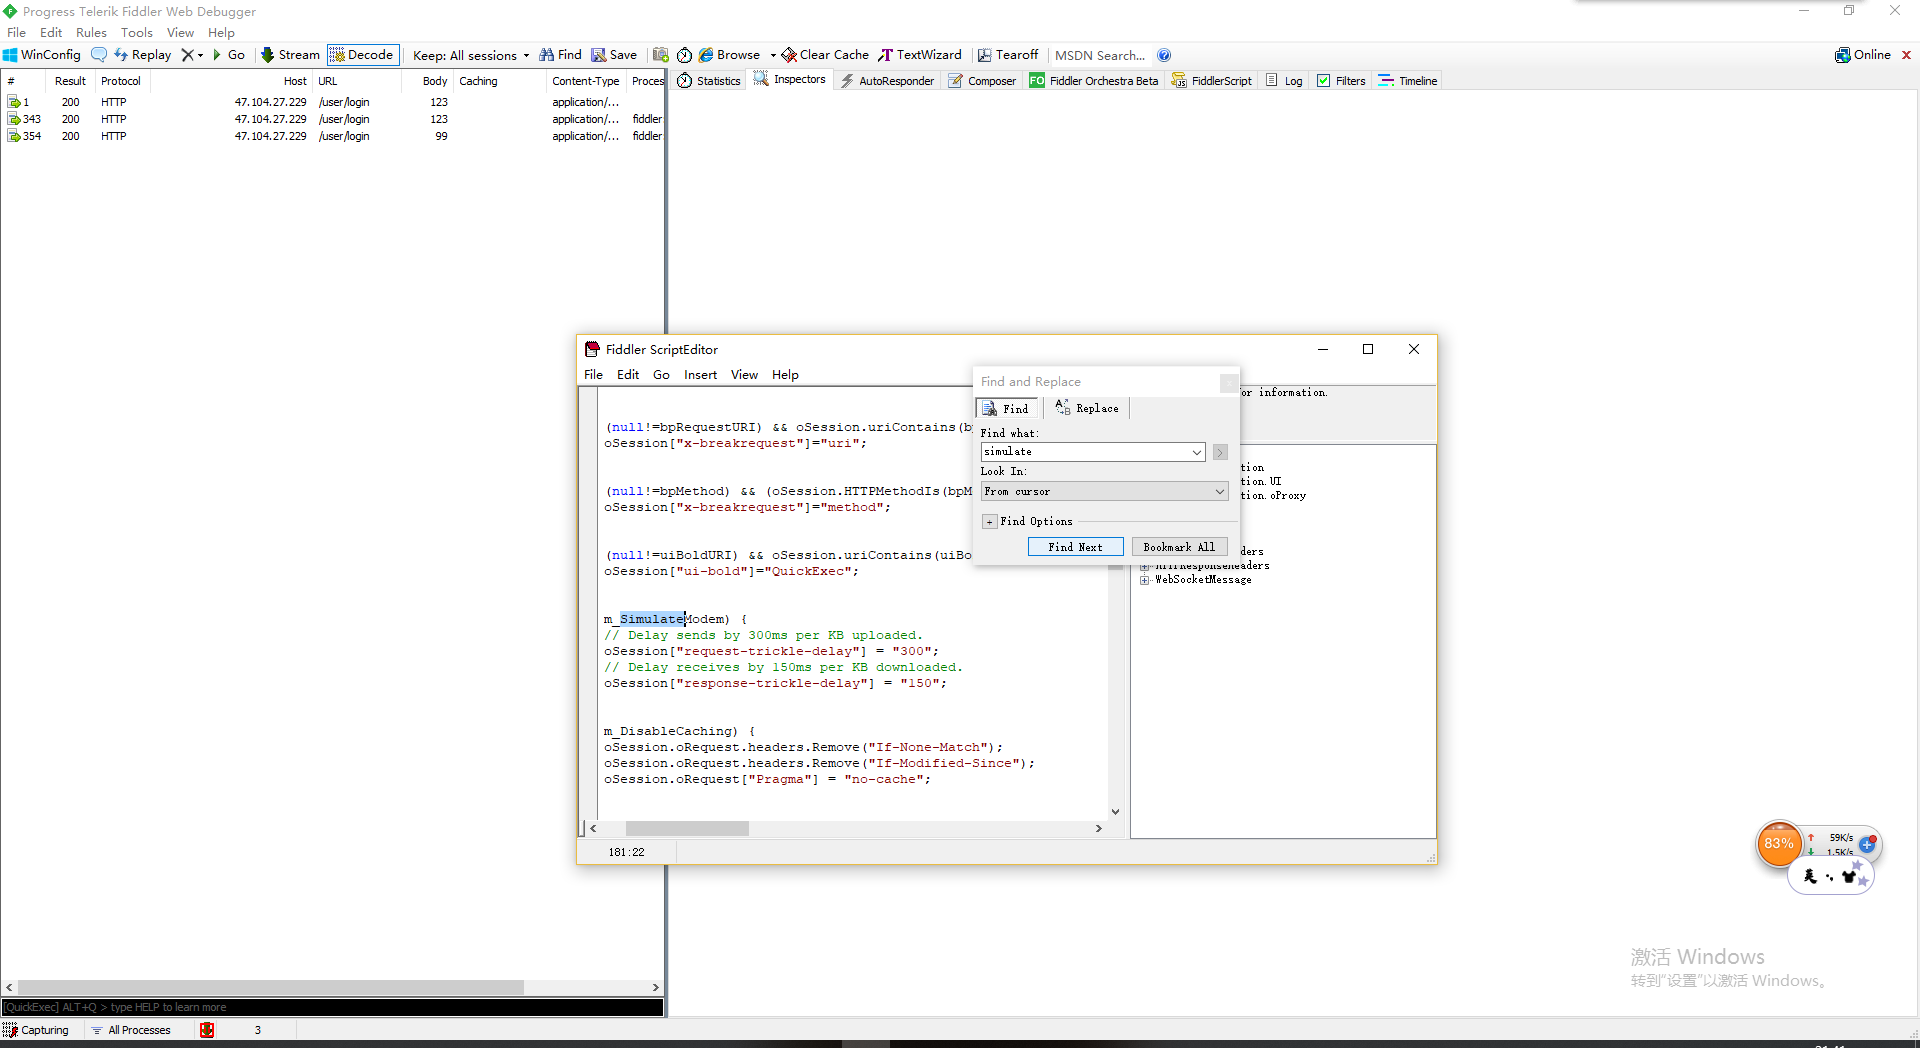Image resolution: width=1920 pixels, height=1048 pixels.
Task: Open the AutoResponder tab
Action: pyautogui.click(x=887, y=81)
